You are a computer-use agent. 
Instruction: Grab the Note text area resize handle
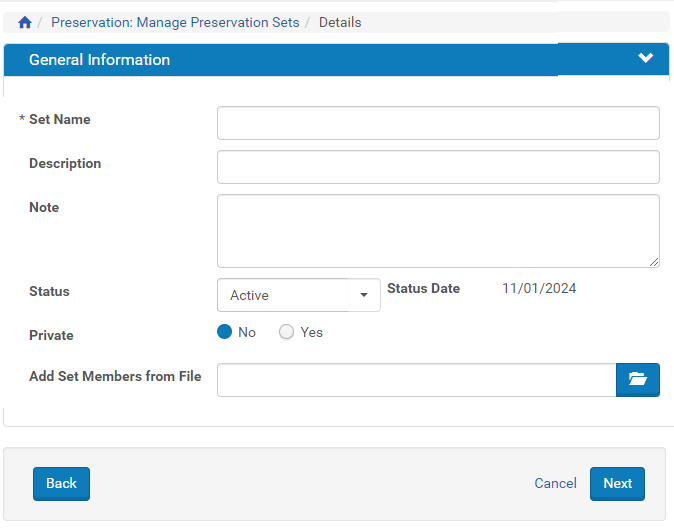[x=654, y=261]
